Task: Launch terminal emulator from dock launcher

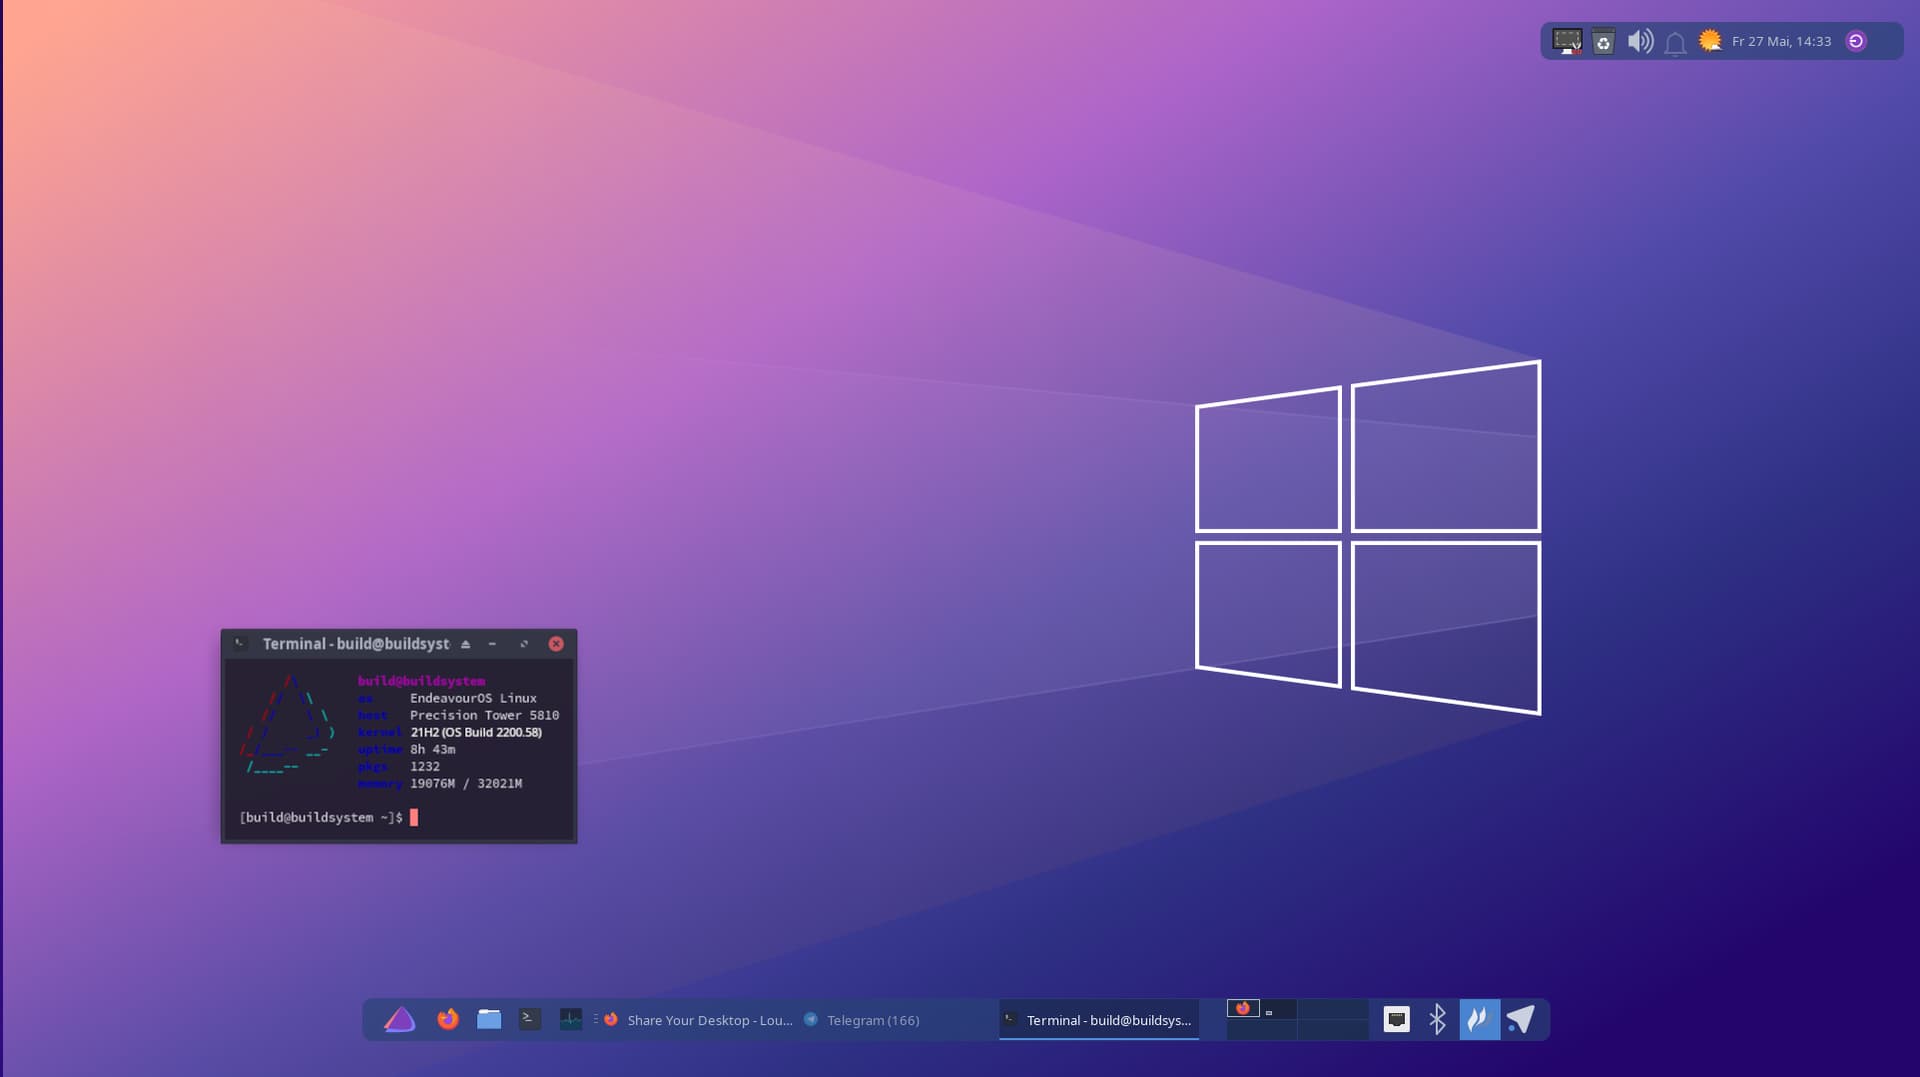Action: tap(530, 1019)
